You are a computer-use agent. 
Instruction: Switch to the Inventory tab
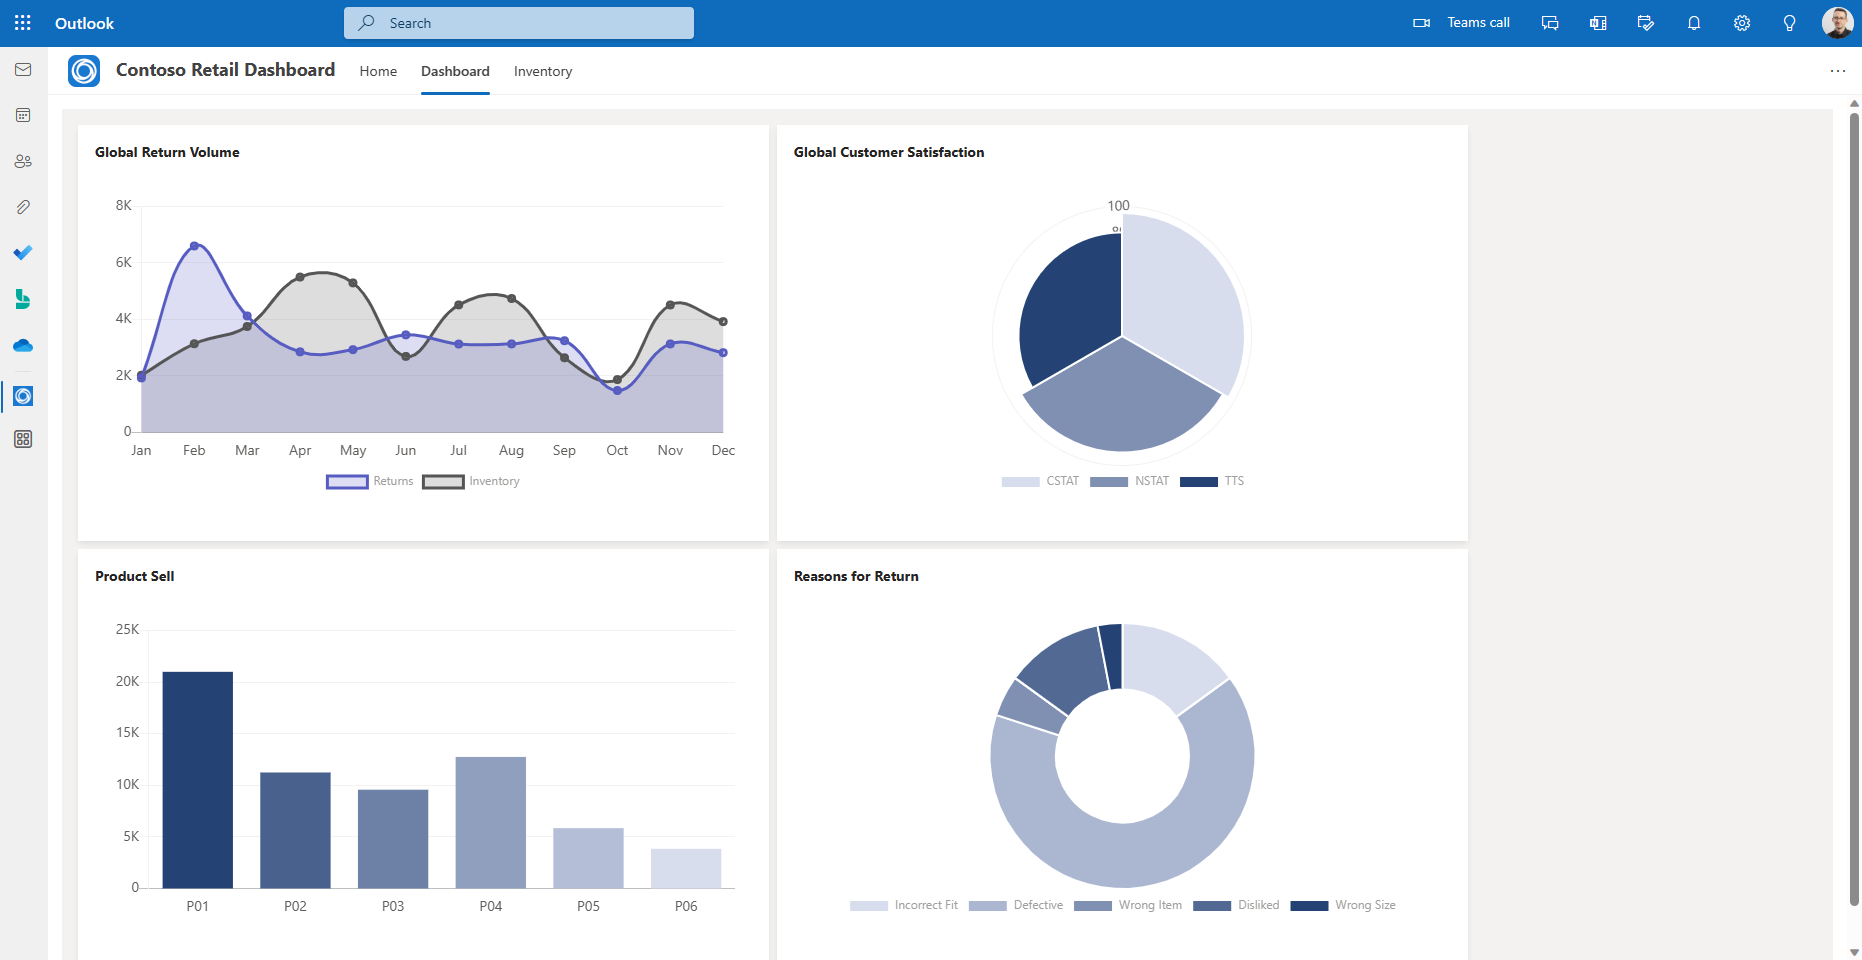(543, 71)
